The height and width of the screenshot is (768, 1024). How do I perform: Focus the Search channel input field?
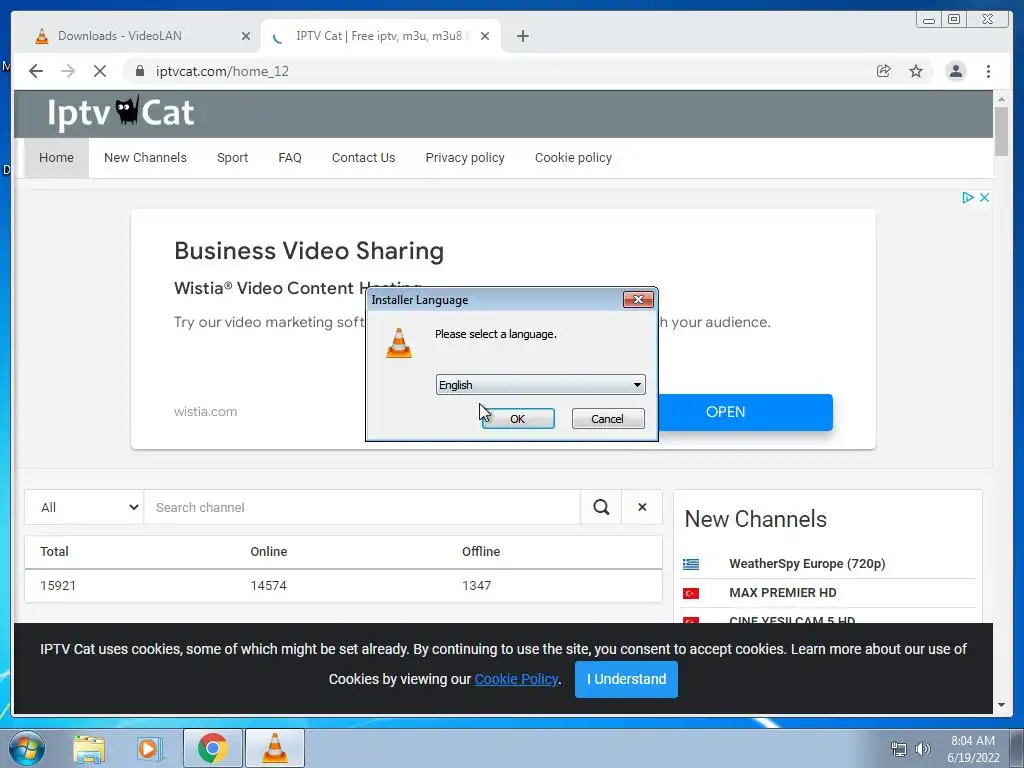coord(362,507)
